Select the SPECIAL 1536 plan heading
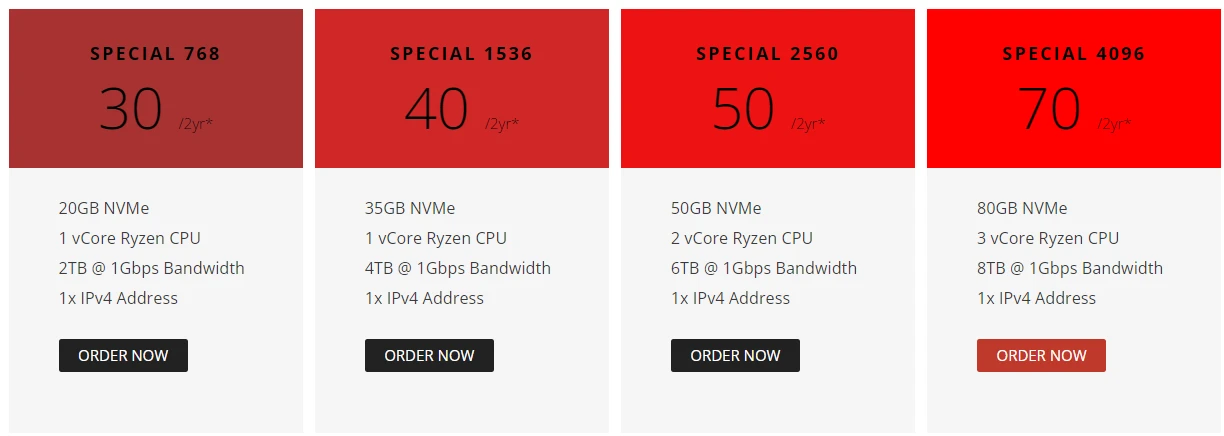The image size is (1224, 436). click(x=461, y=54)
